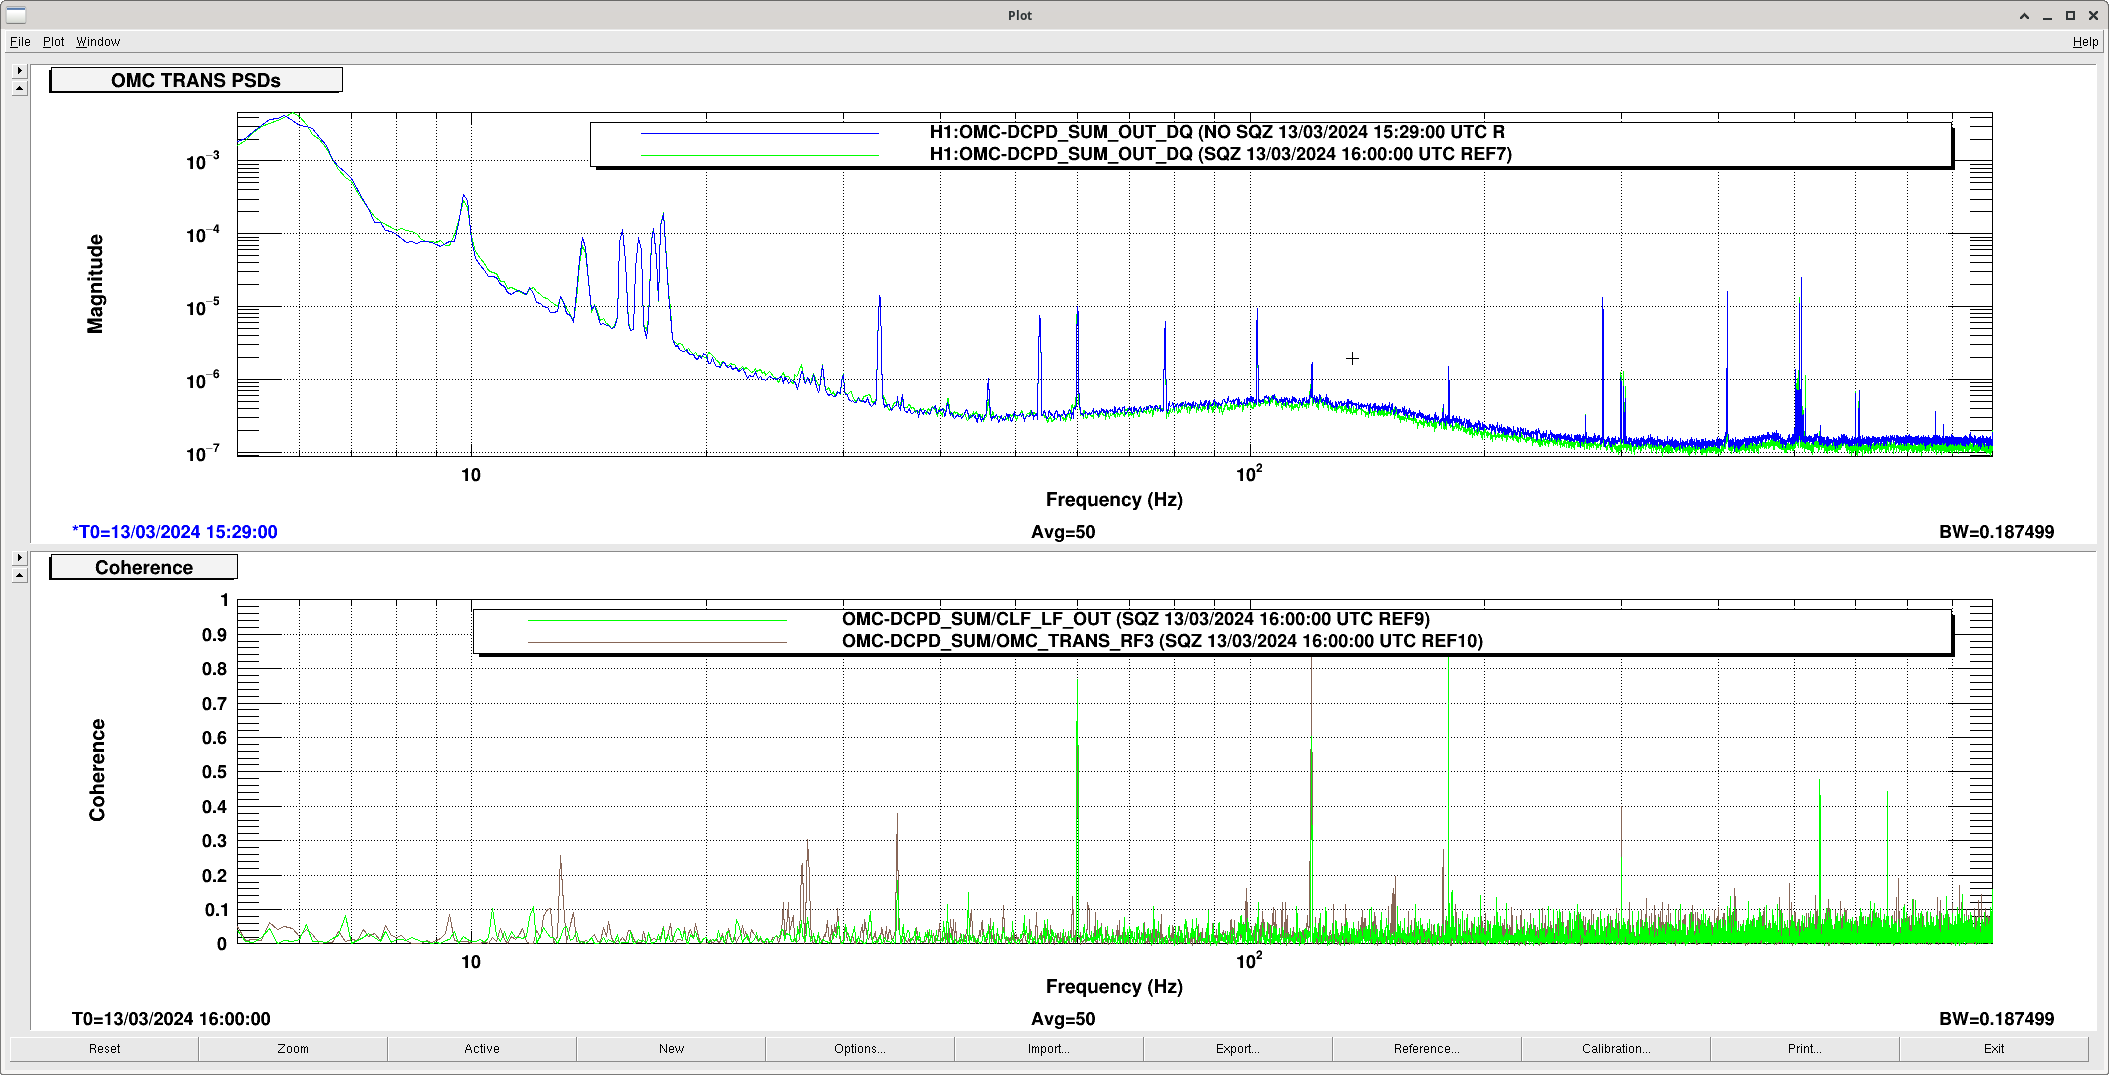Screen dimensions: 2109x1075
Task: Click the up-arrow button beside Coherence plot
Action: pyautogui.click(x=19, y=575)
